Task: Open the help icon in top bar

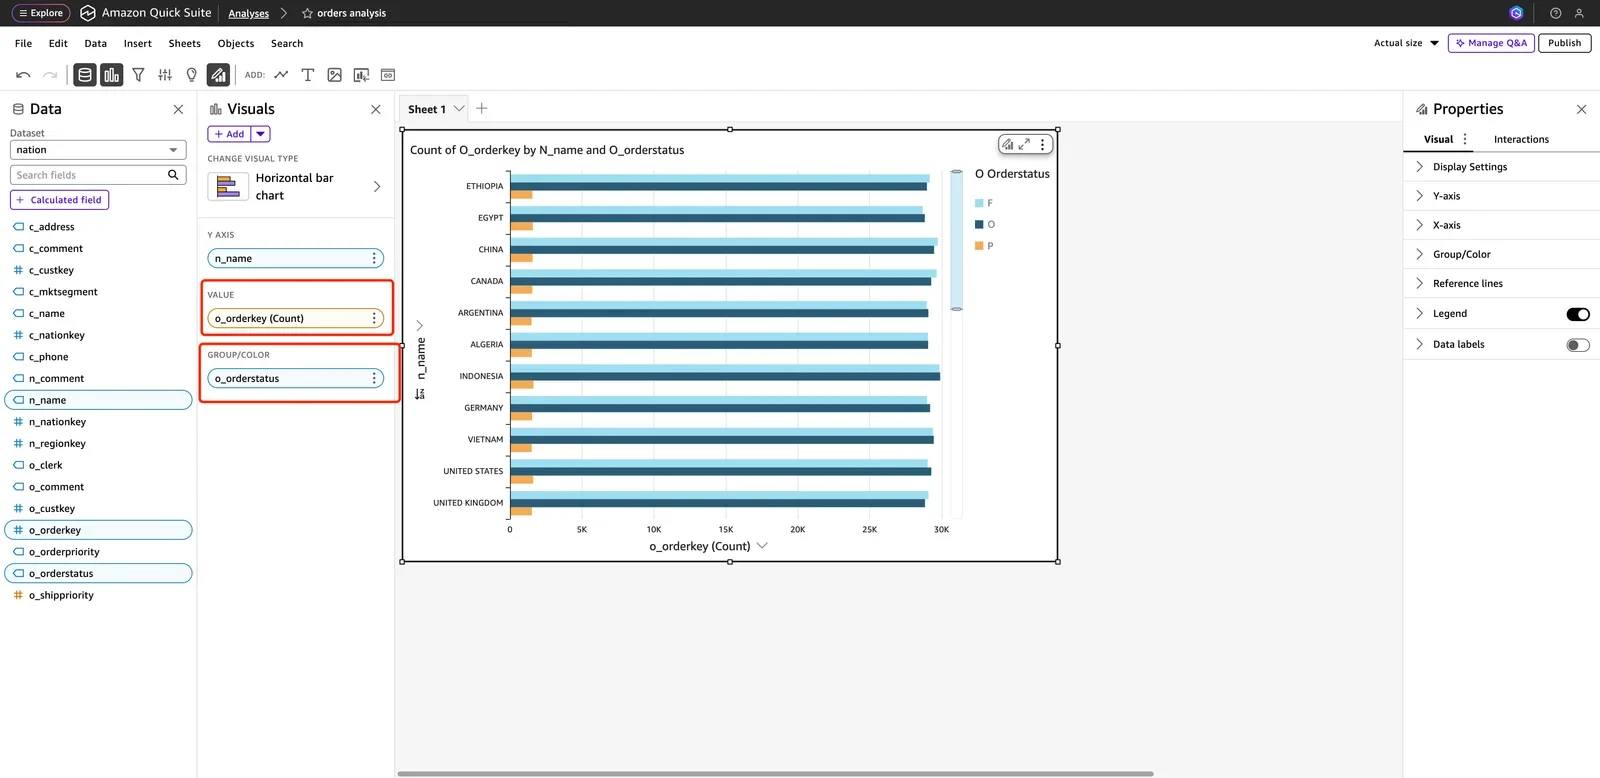Action: [1555, 13]
